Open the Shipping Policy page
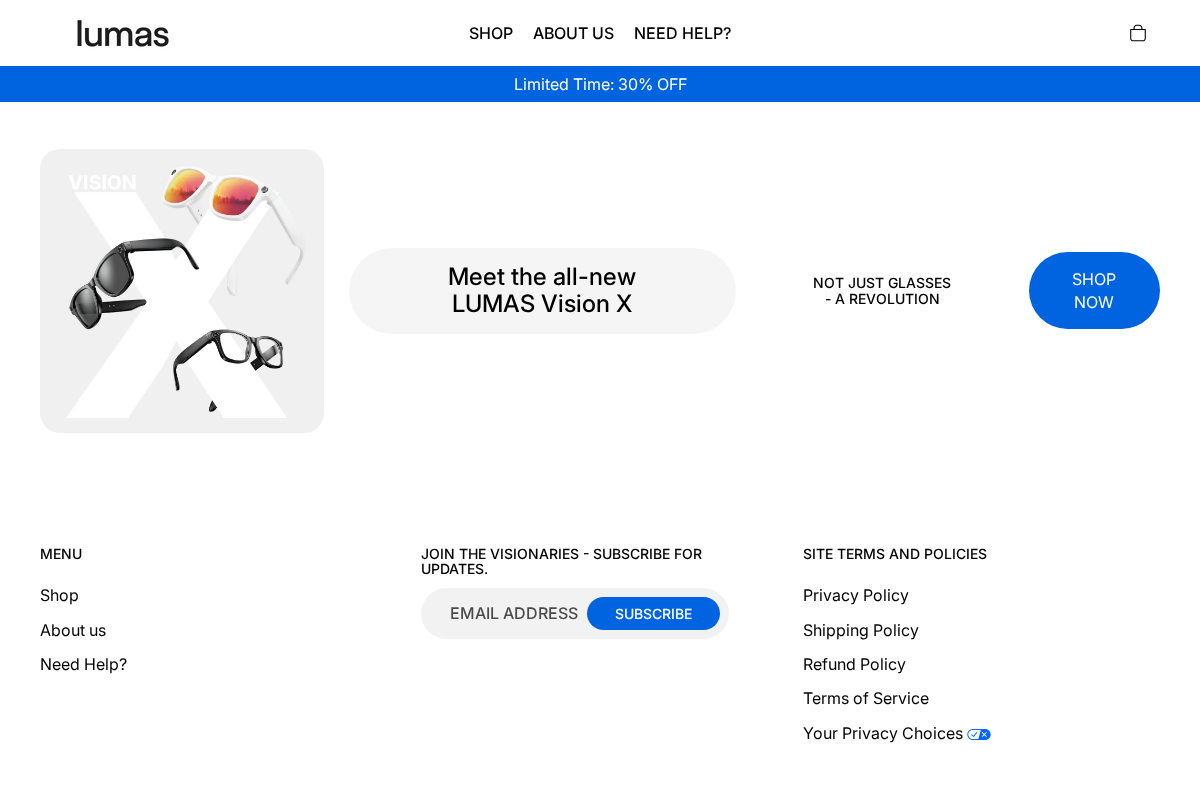1200x800 pixels. click(860, 630)
